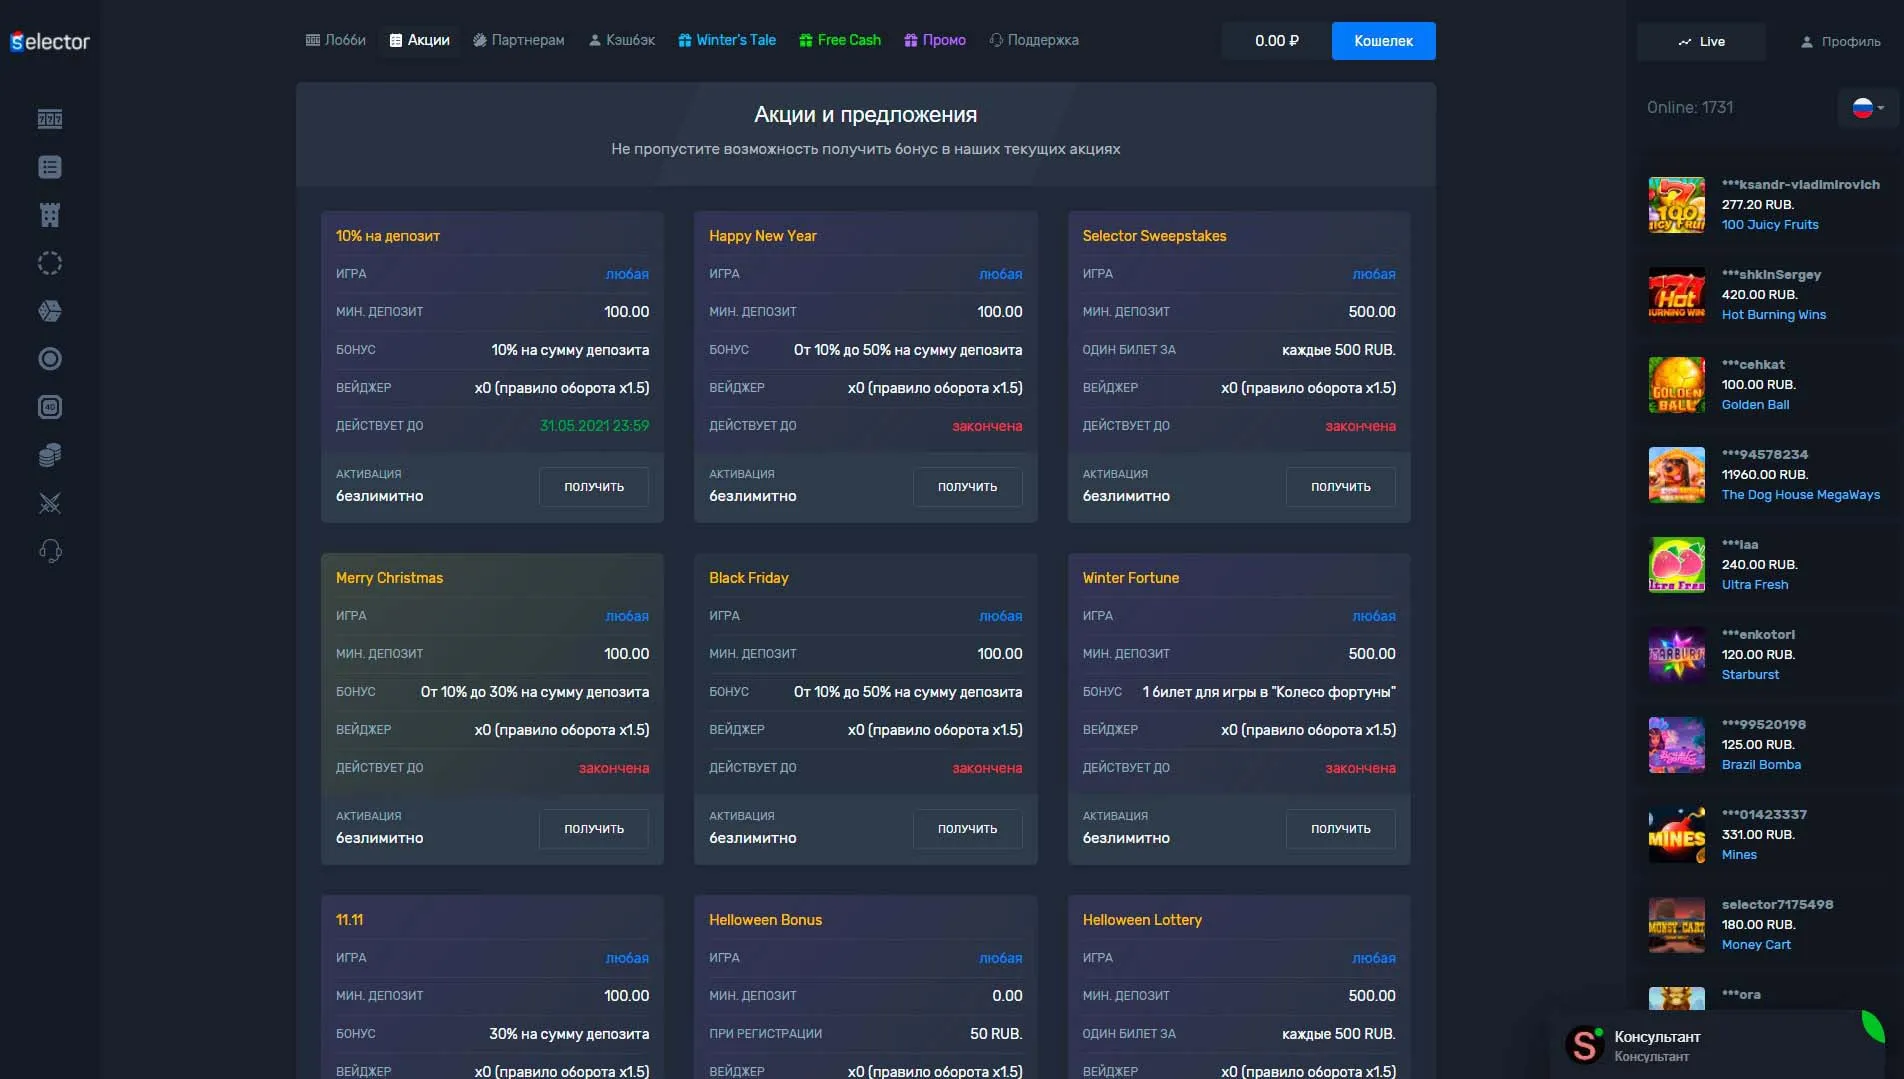Screen dimensions: 1904x1079
Task: Click the Black Friday card title
Action: point(749,578)
